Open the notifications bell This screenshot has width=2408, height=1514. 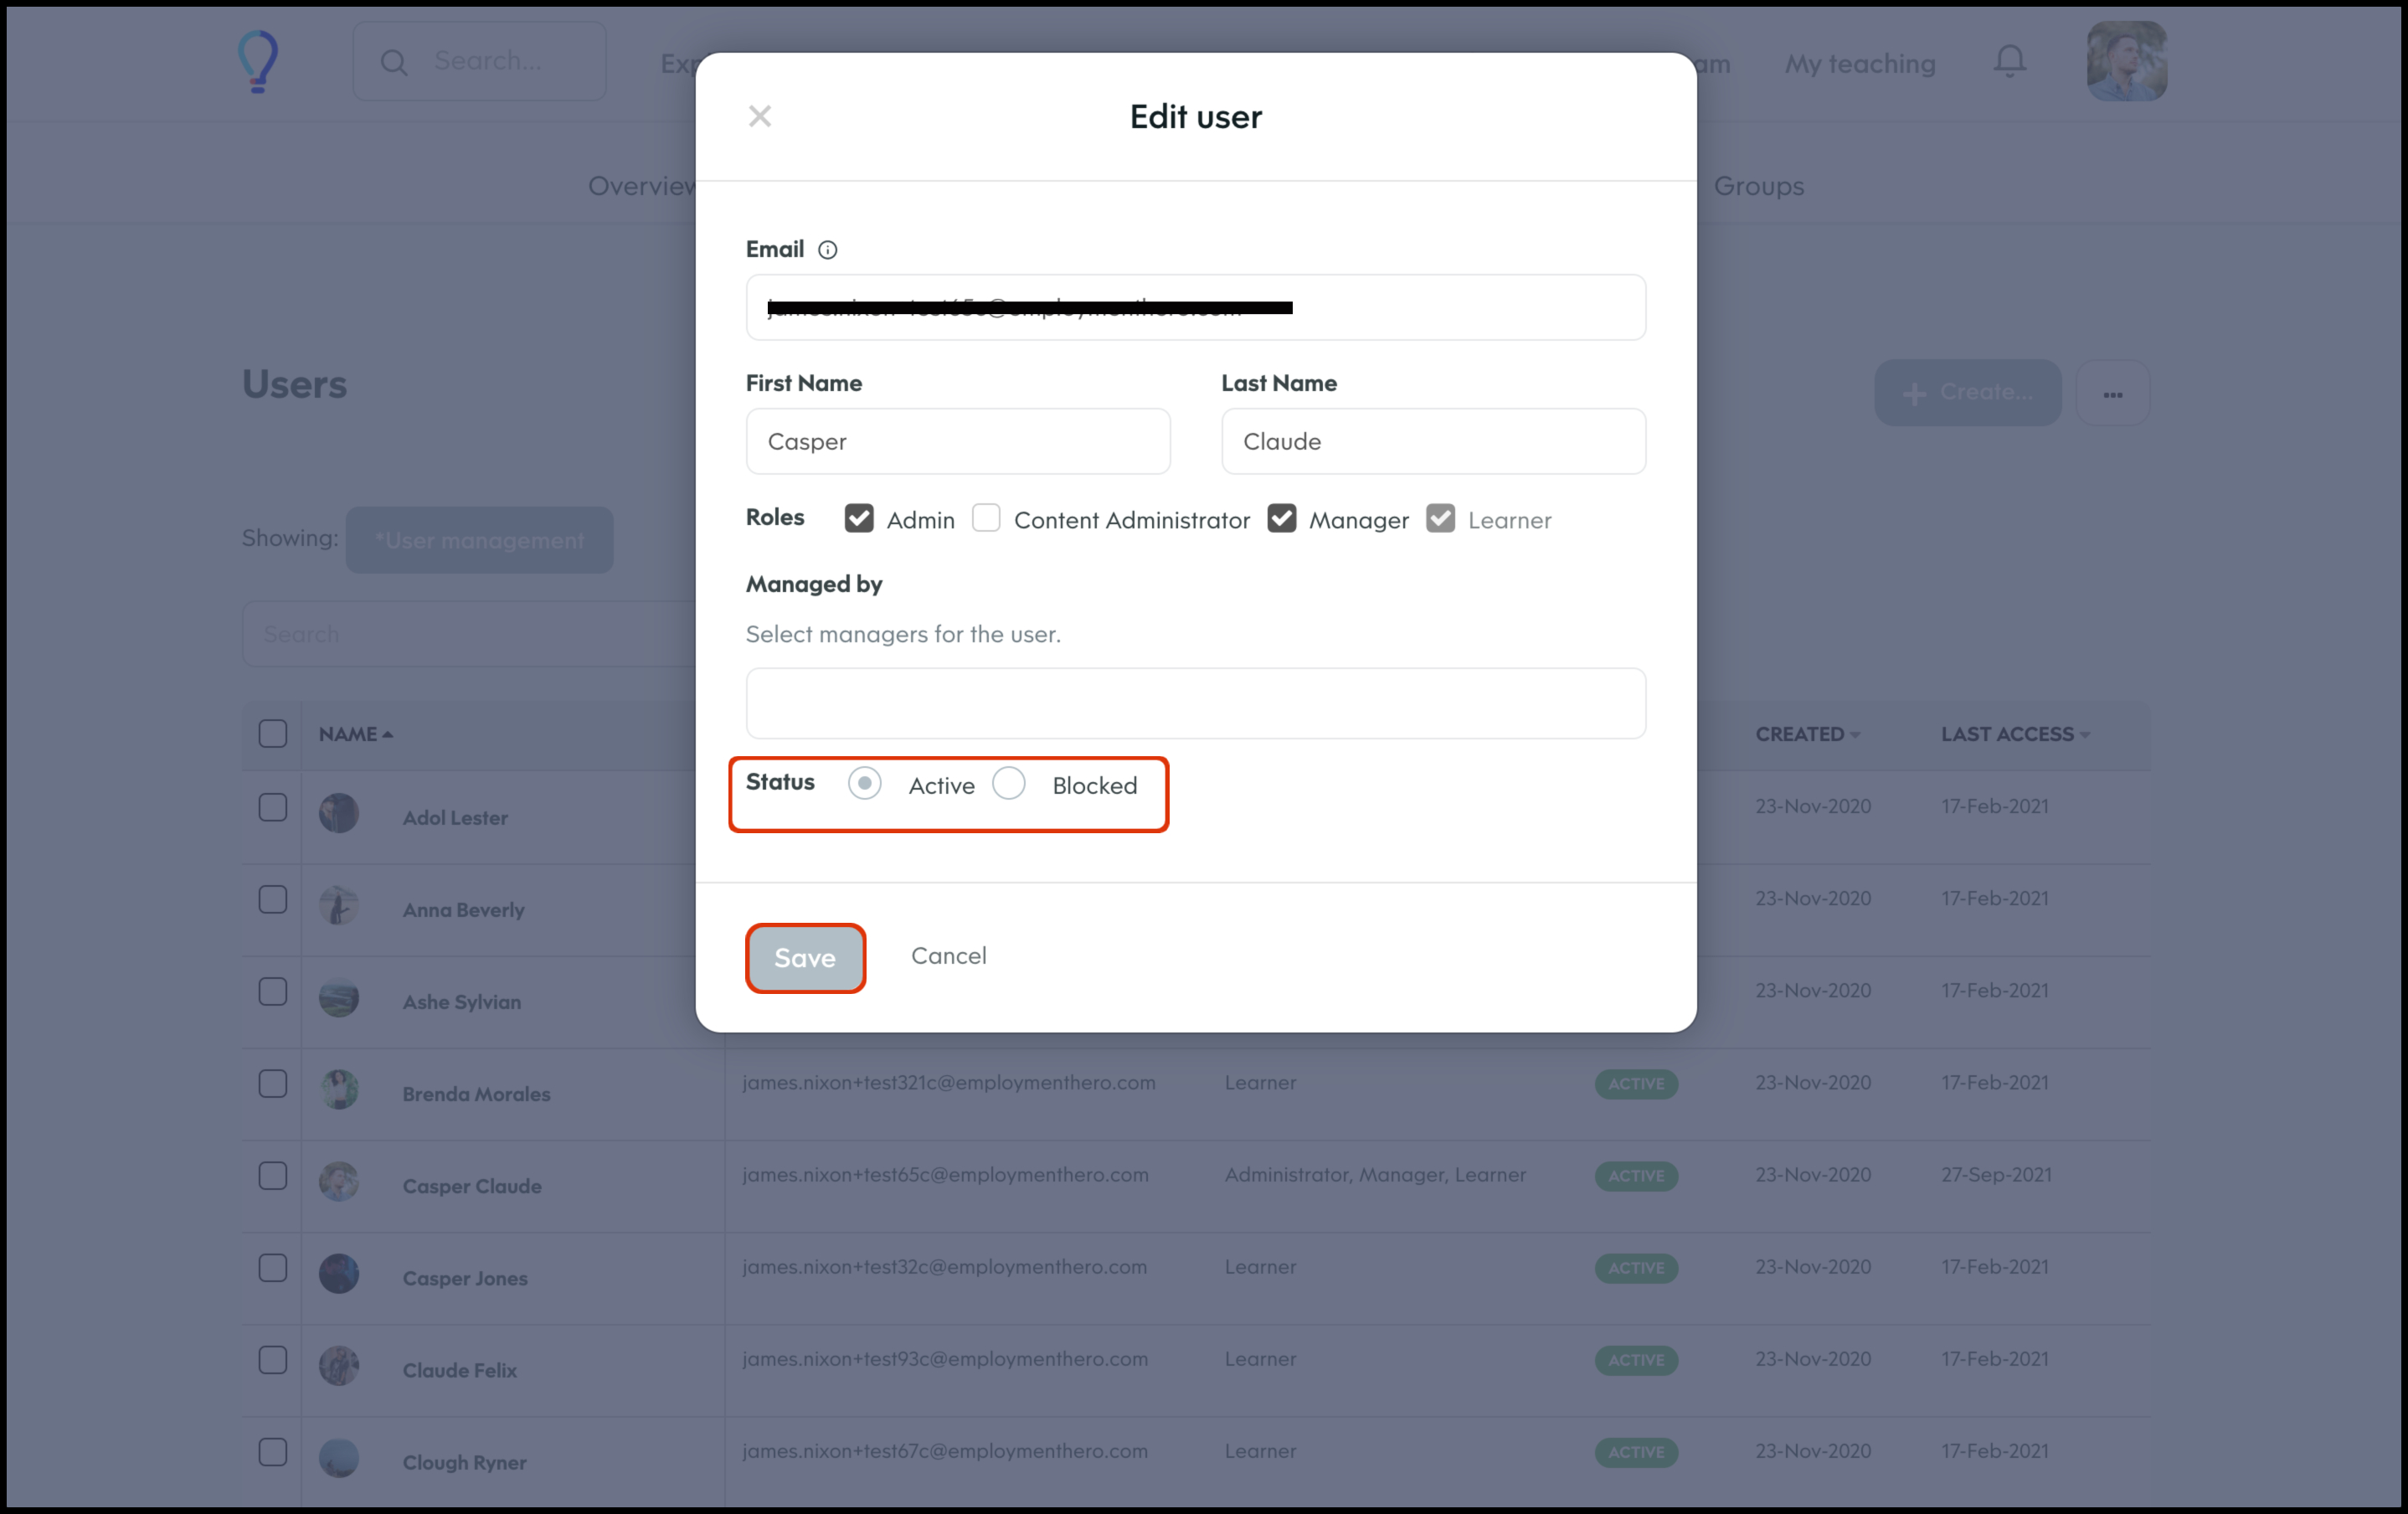2009,62
